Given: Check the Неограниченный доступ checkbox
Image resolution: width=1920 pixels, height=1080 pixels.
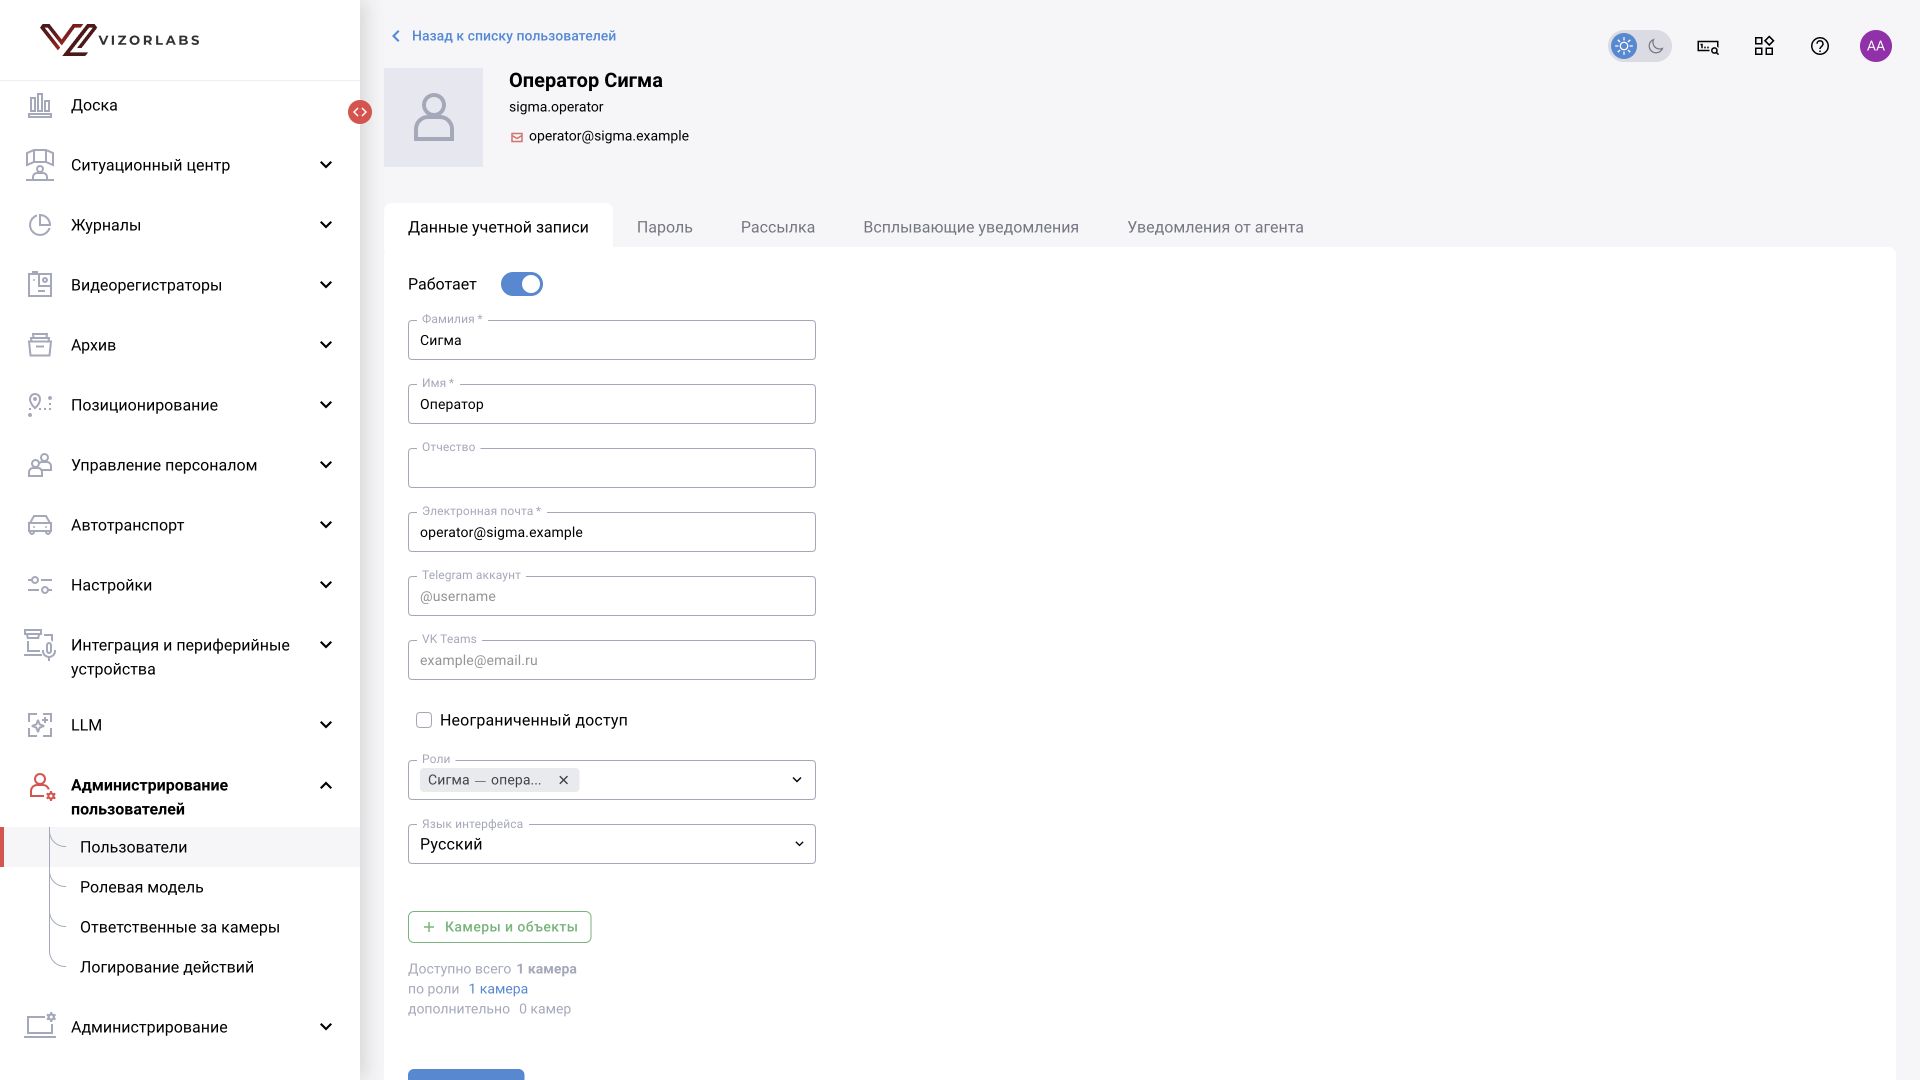Looking at the screenshot, I should 424,720.
